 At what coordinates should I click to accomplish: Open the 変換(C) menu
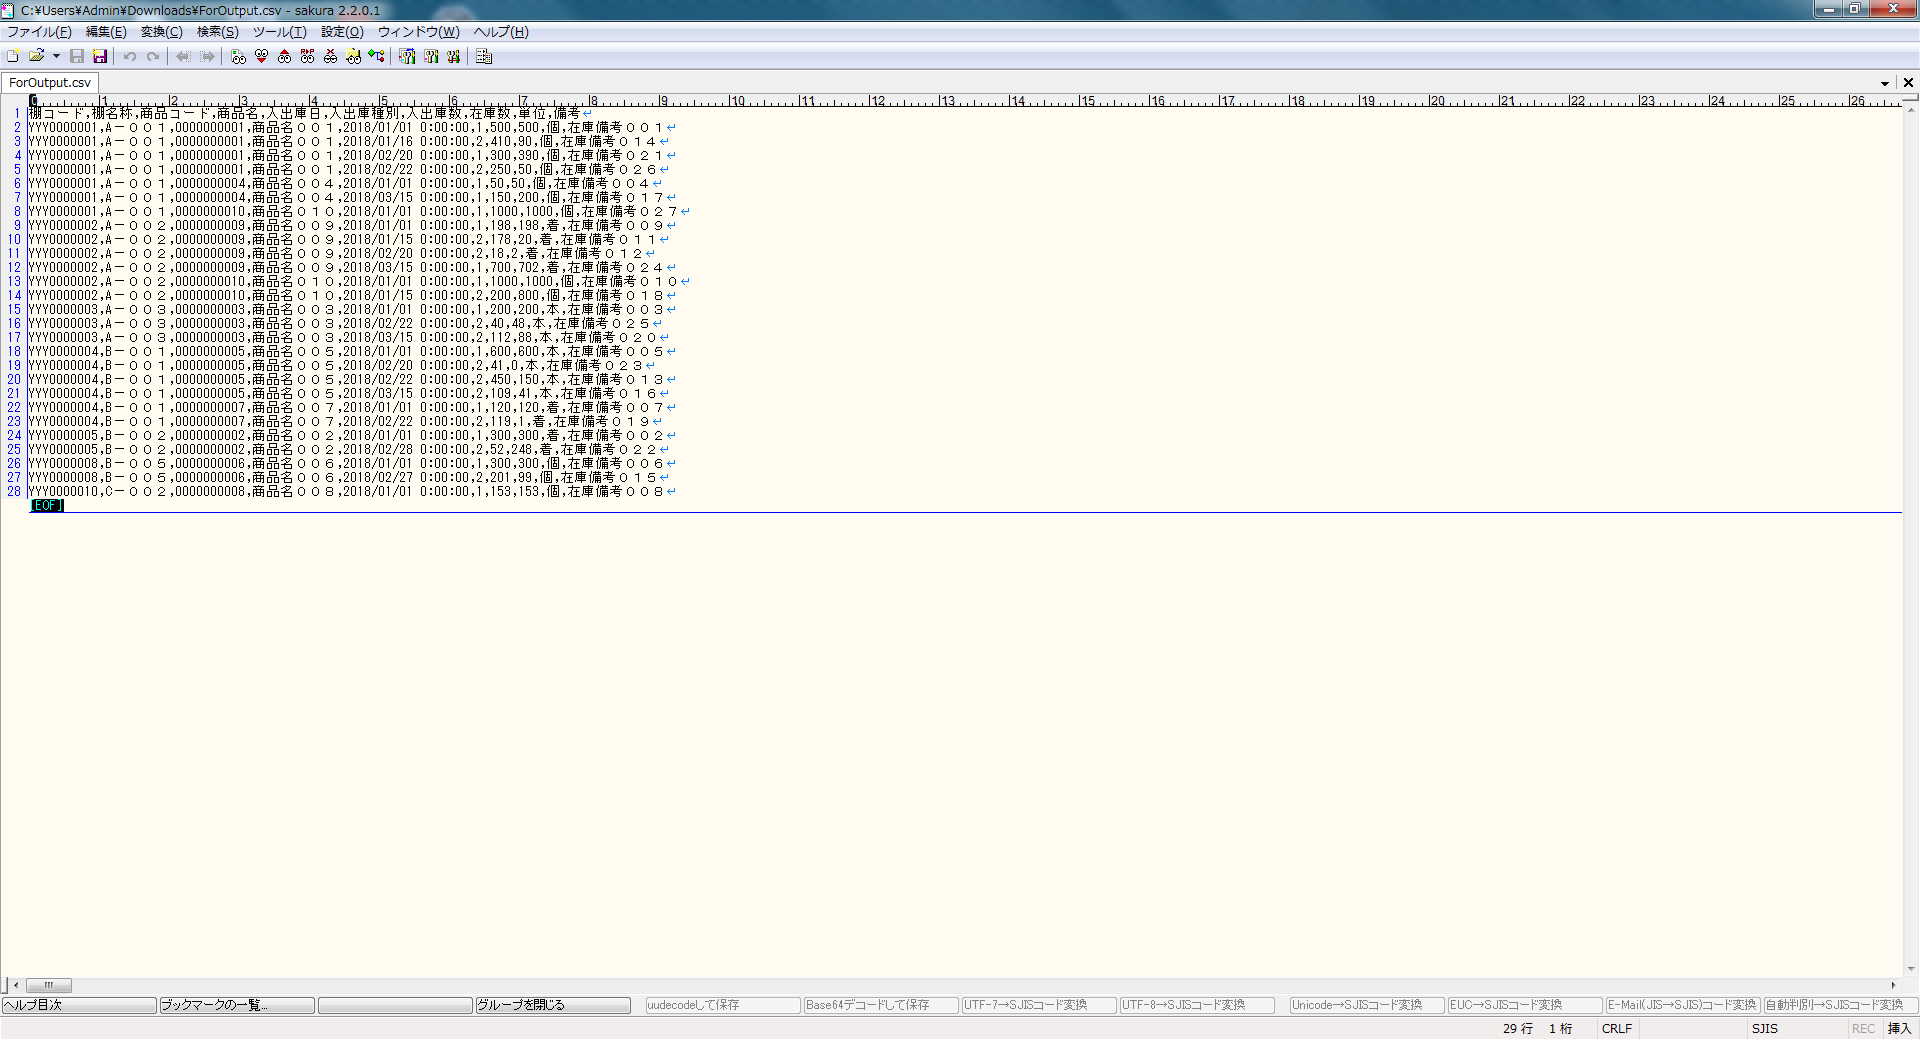pyautogui.click(x=162, y=32)
